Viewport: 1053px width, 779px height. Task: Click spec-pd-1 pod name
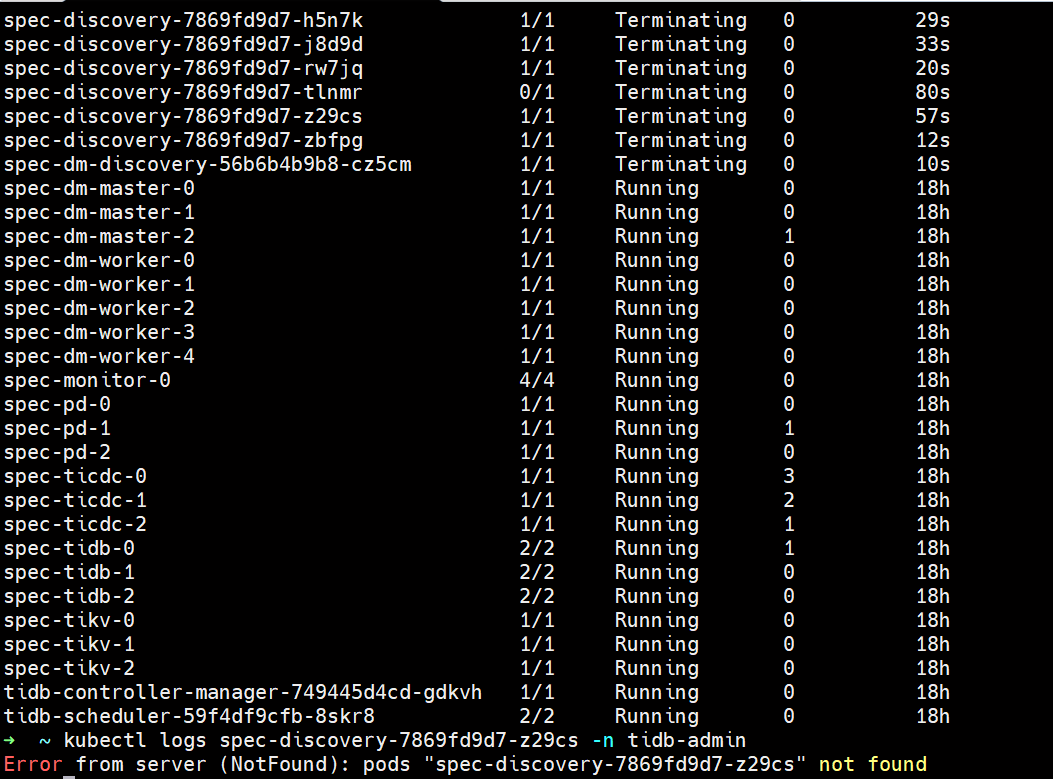57,428
